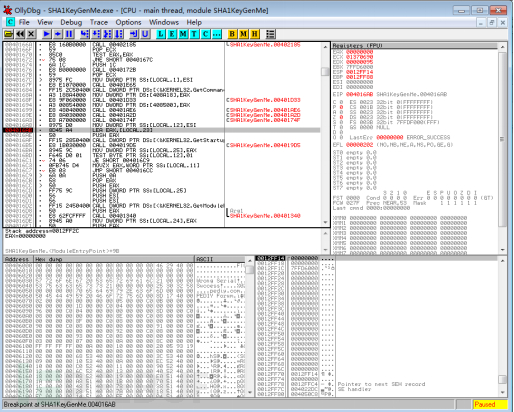Click the Execute till return icon

pyautogui.click(x=134, y=34)
